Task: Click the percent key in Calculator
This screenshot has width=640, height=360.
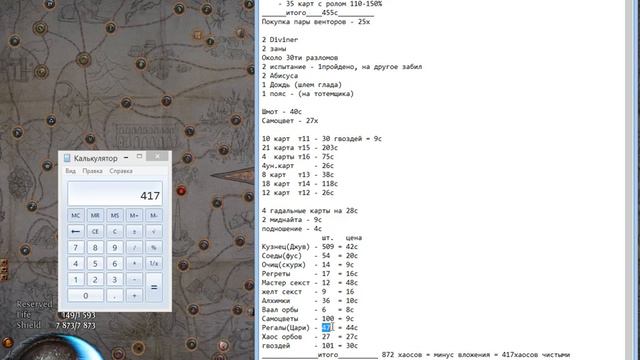Action: [154, 247]
